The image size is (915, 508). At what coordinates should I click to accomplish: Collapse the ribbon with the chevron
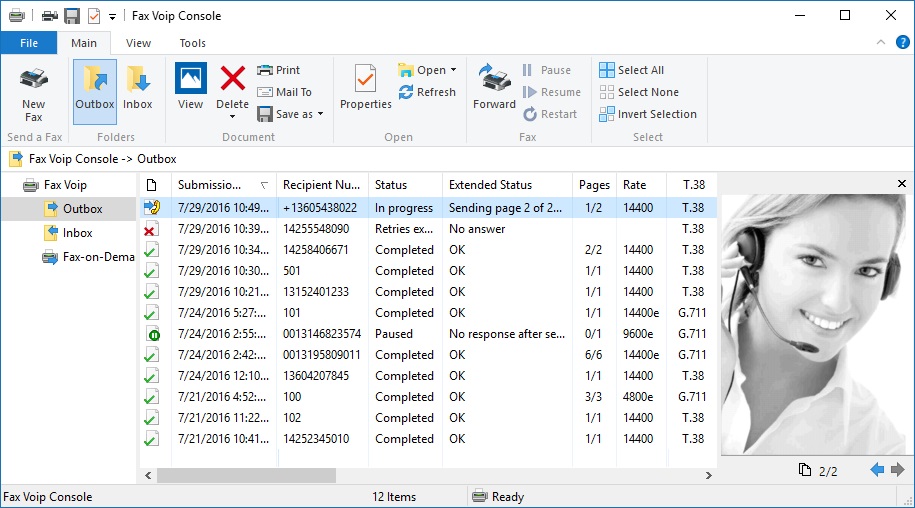[881, 42]
